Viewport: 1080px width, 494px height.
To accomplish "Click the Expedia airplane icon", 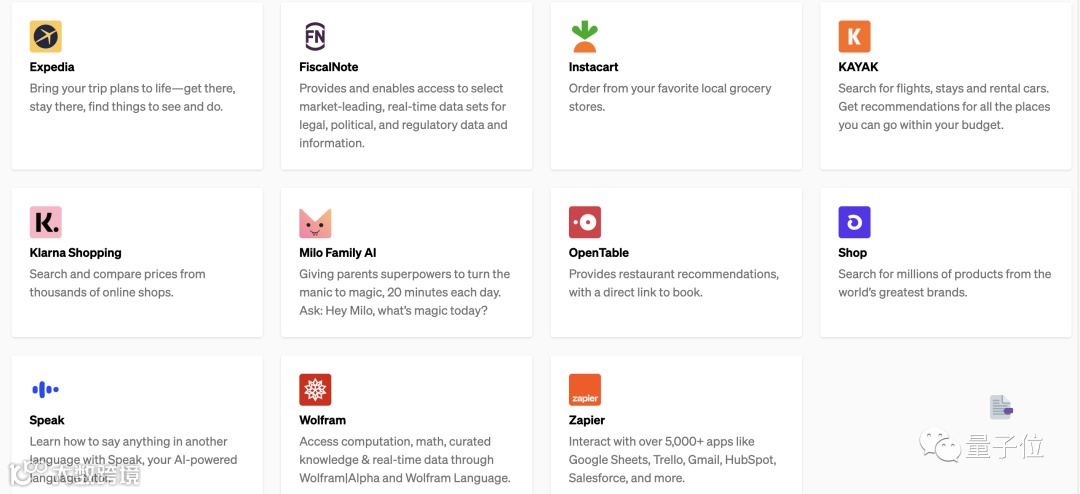I will coord(46,37).
